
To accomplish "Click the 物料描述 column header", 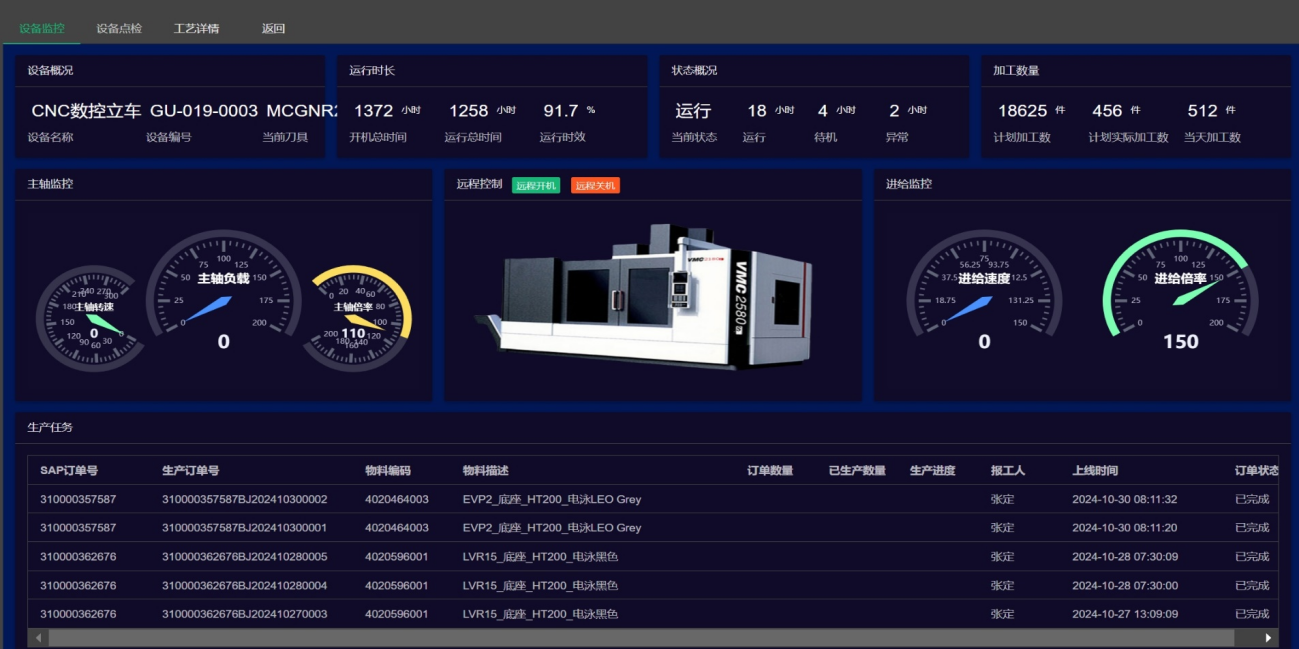I will click(x=486, y=470).
